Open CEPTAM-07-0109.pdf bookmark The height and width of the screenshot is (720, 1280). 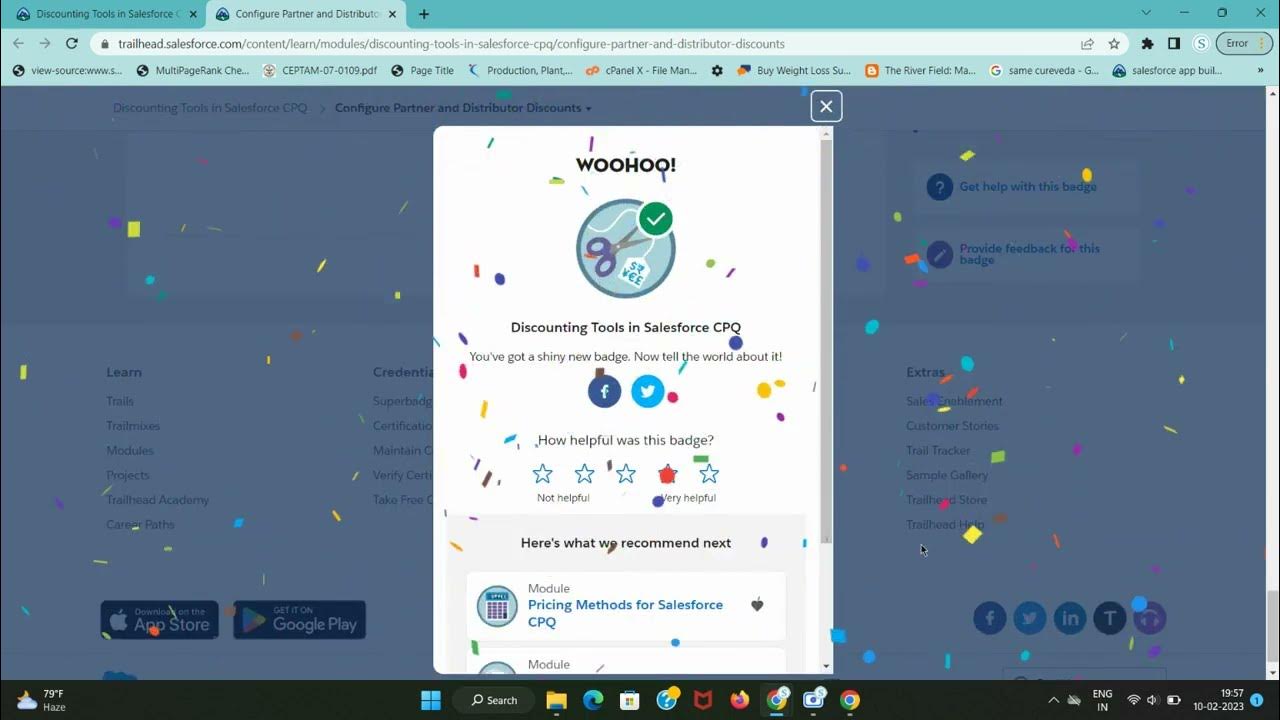tap(320, 71)
